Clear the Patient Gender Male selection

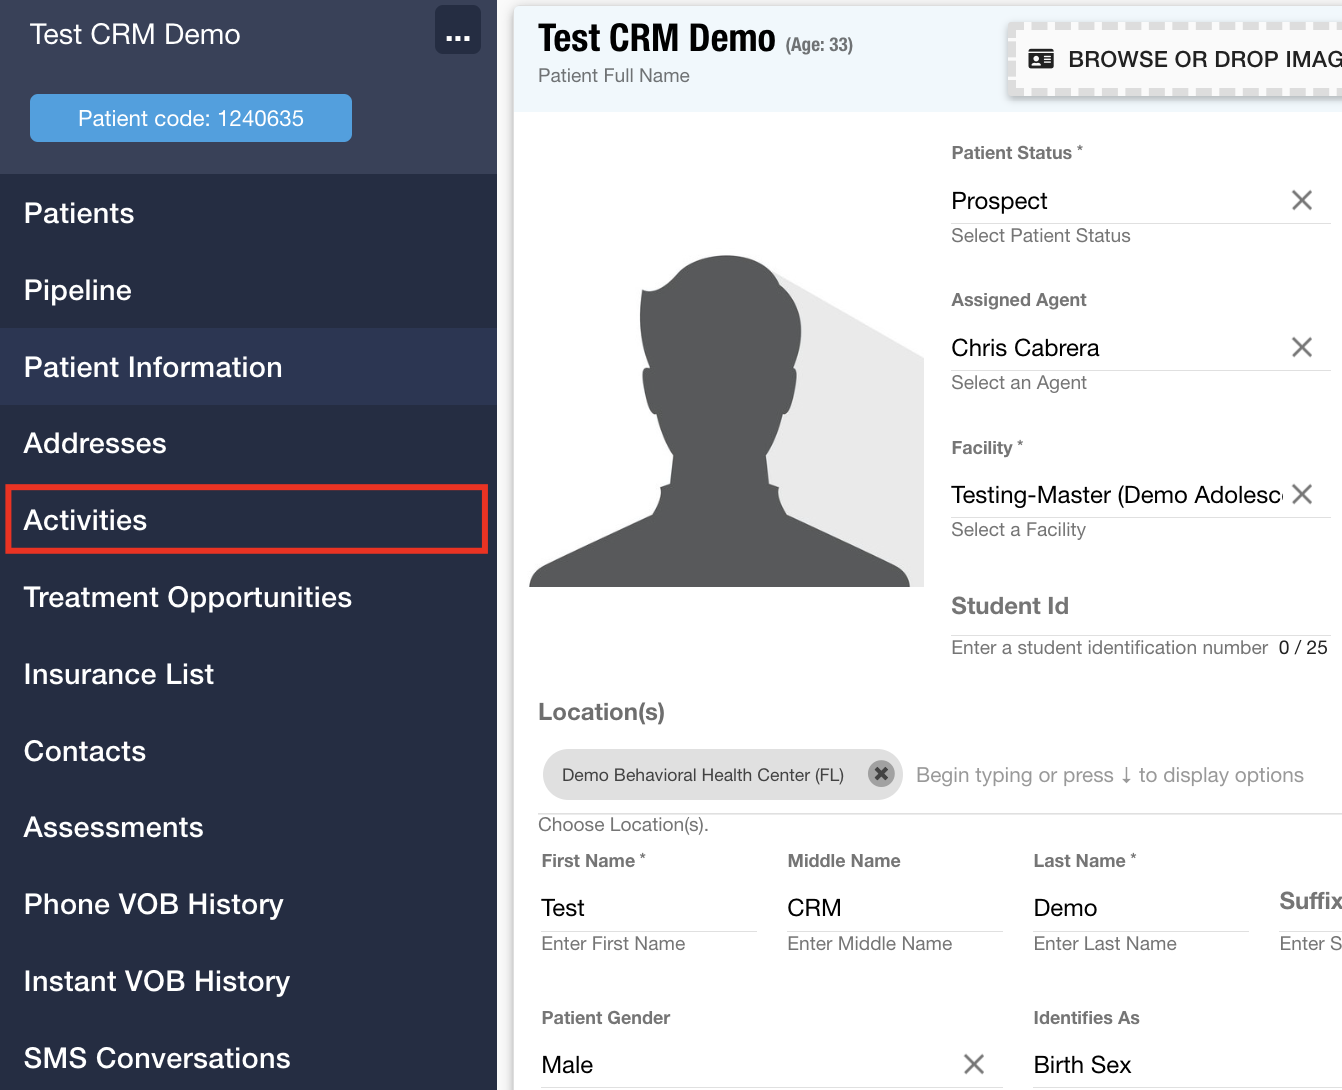[974, 1064]
